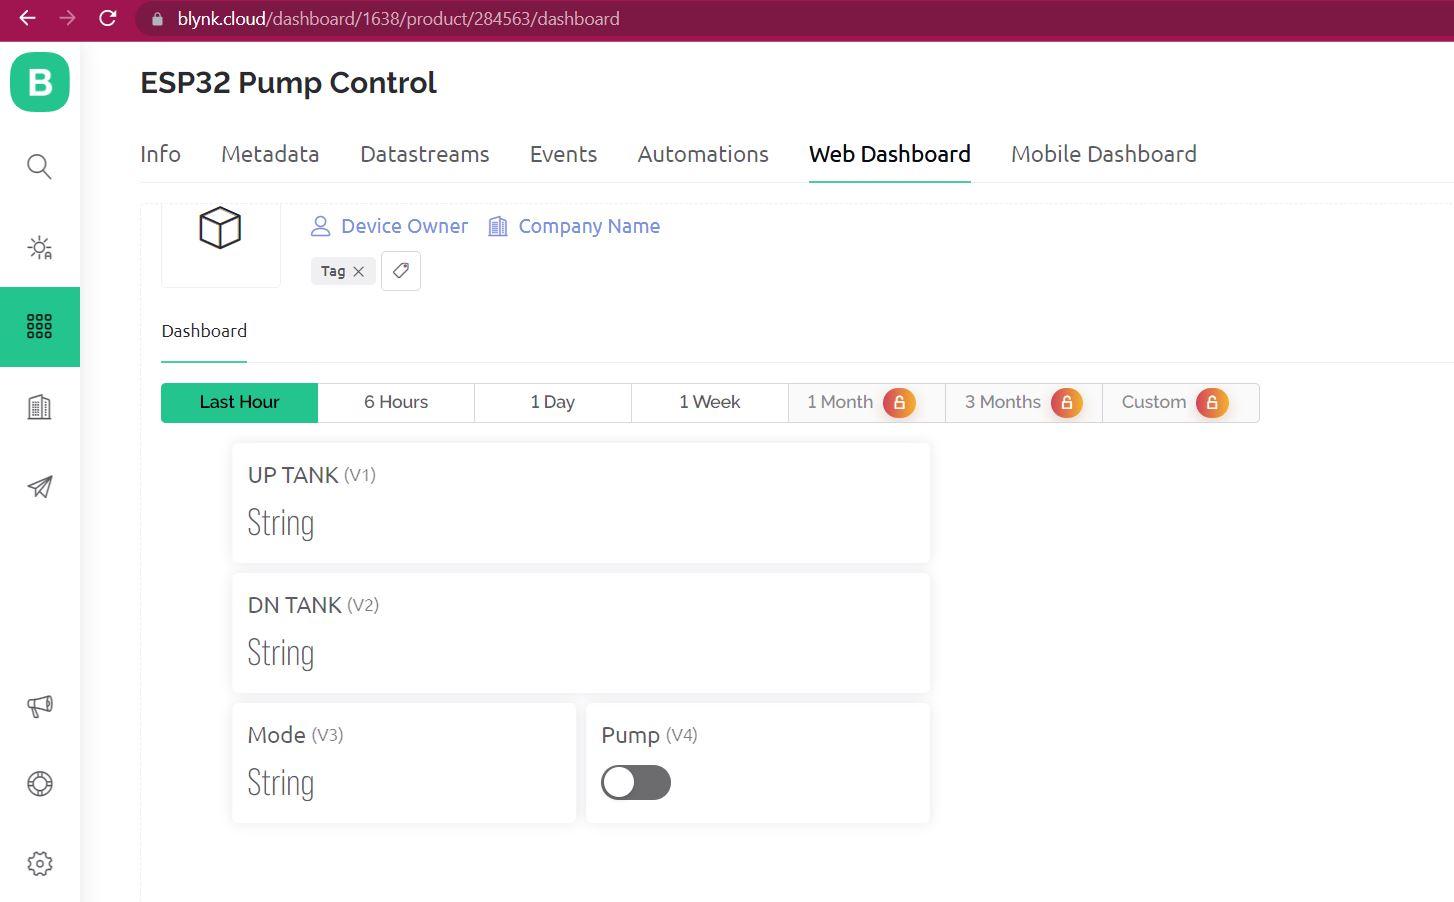Select the 1 Week time range
This screenshot has height=902, width=1454.
(x=710, y=402)
